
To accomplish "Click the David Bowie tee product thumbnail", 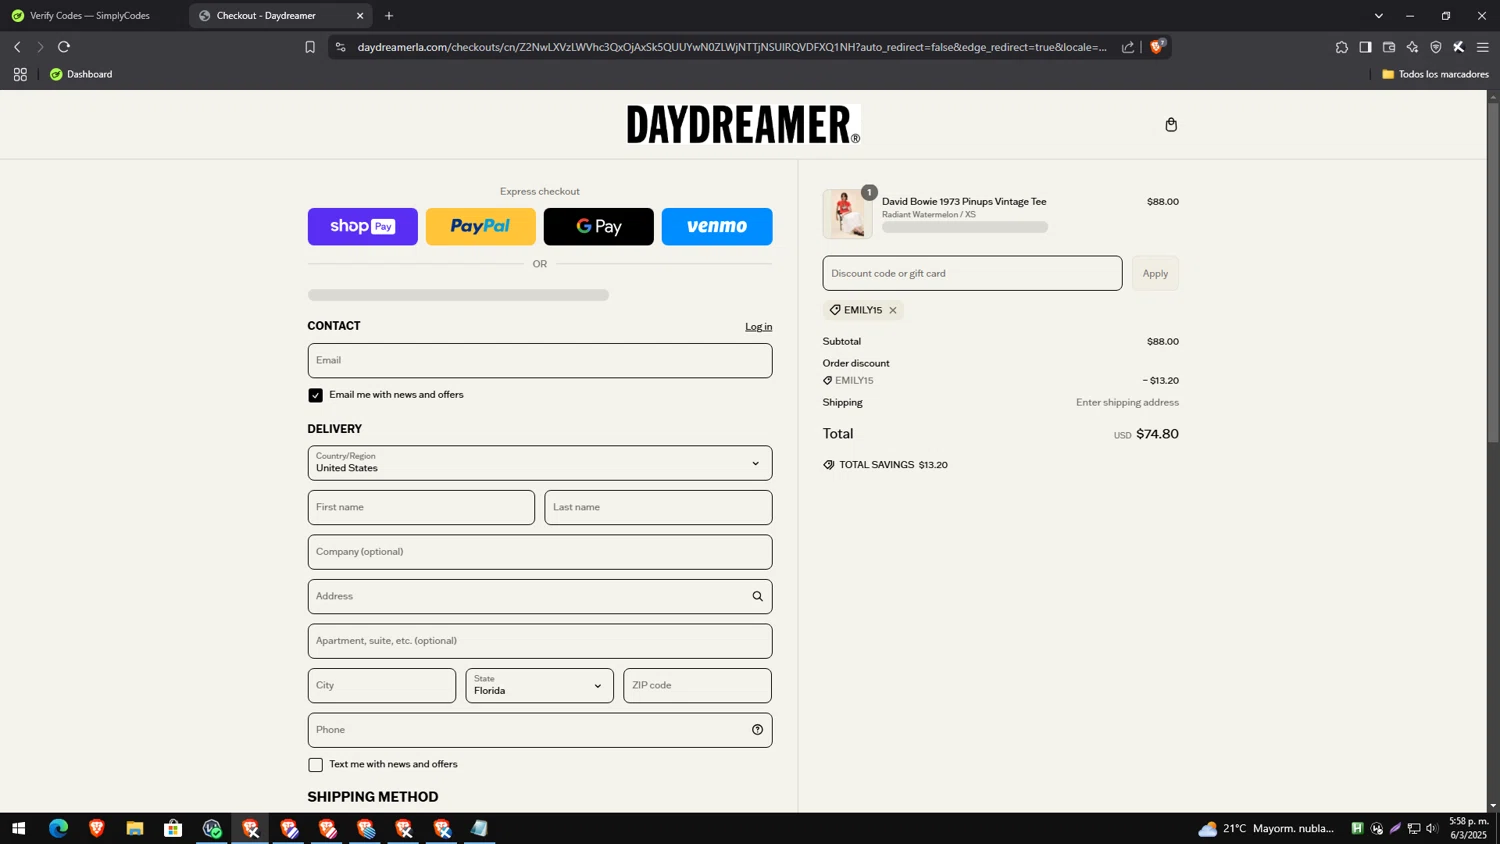I will (x=847, y=214).
